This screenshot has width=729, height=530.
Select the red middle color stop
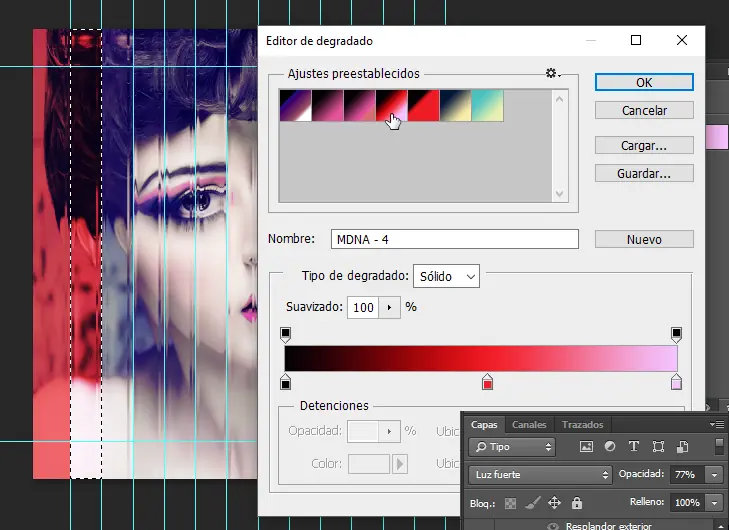tap(488, 383)
